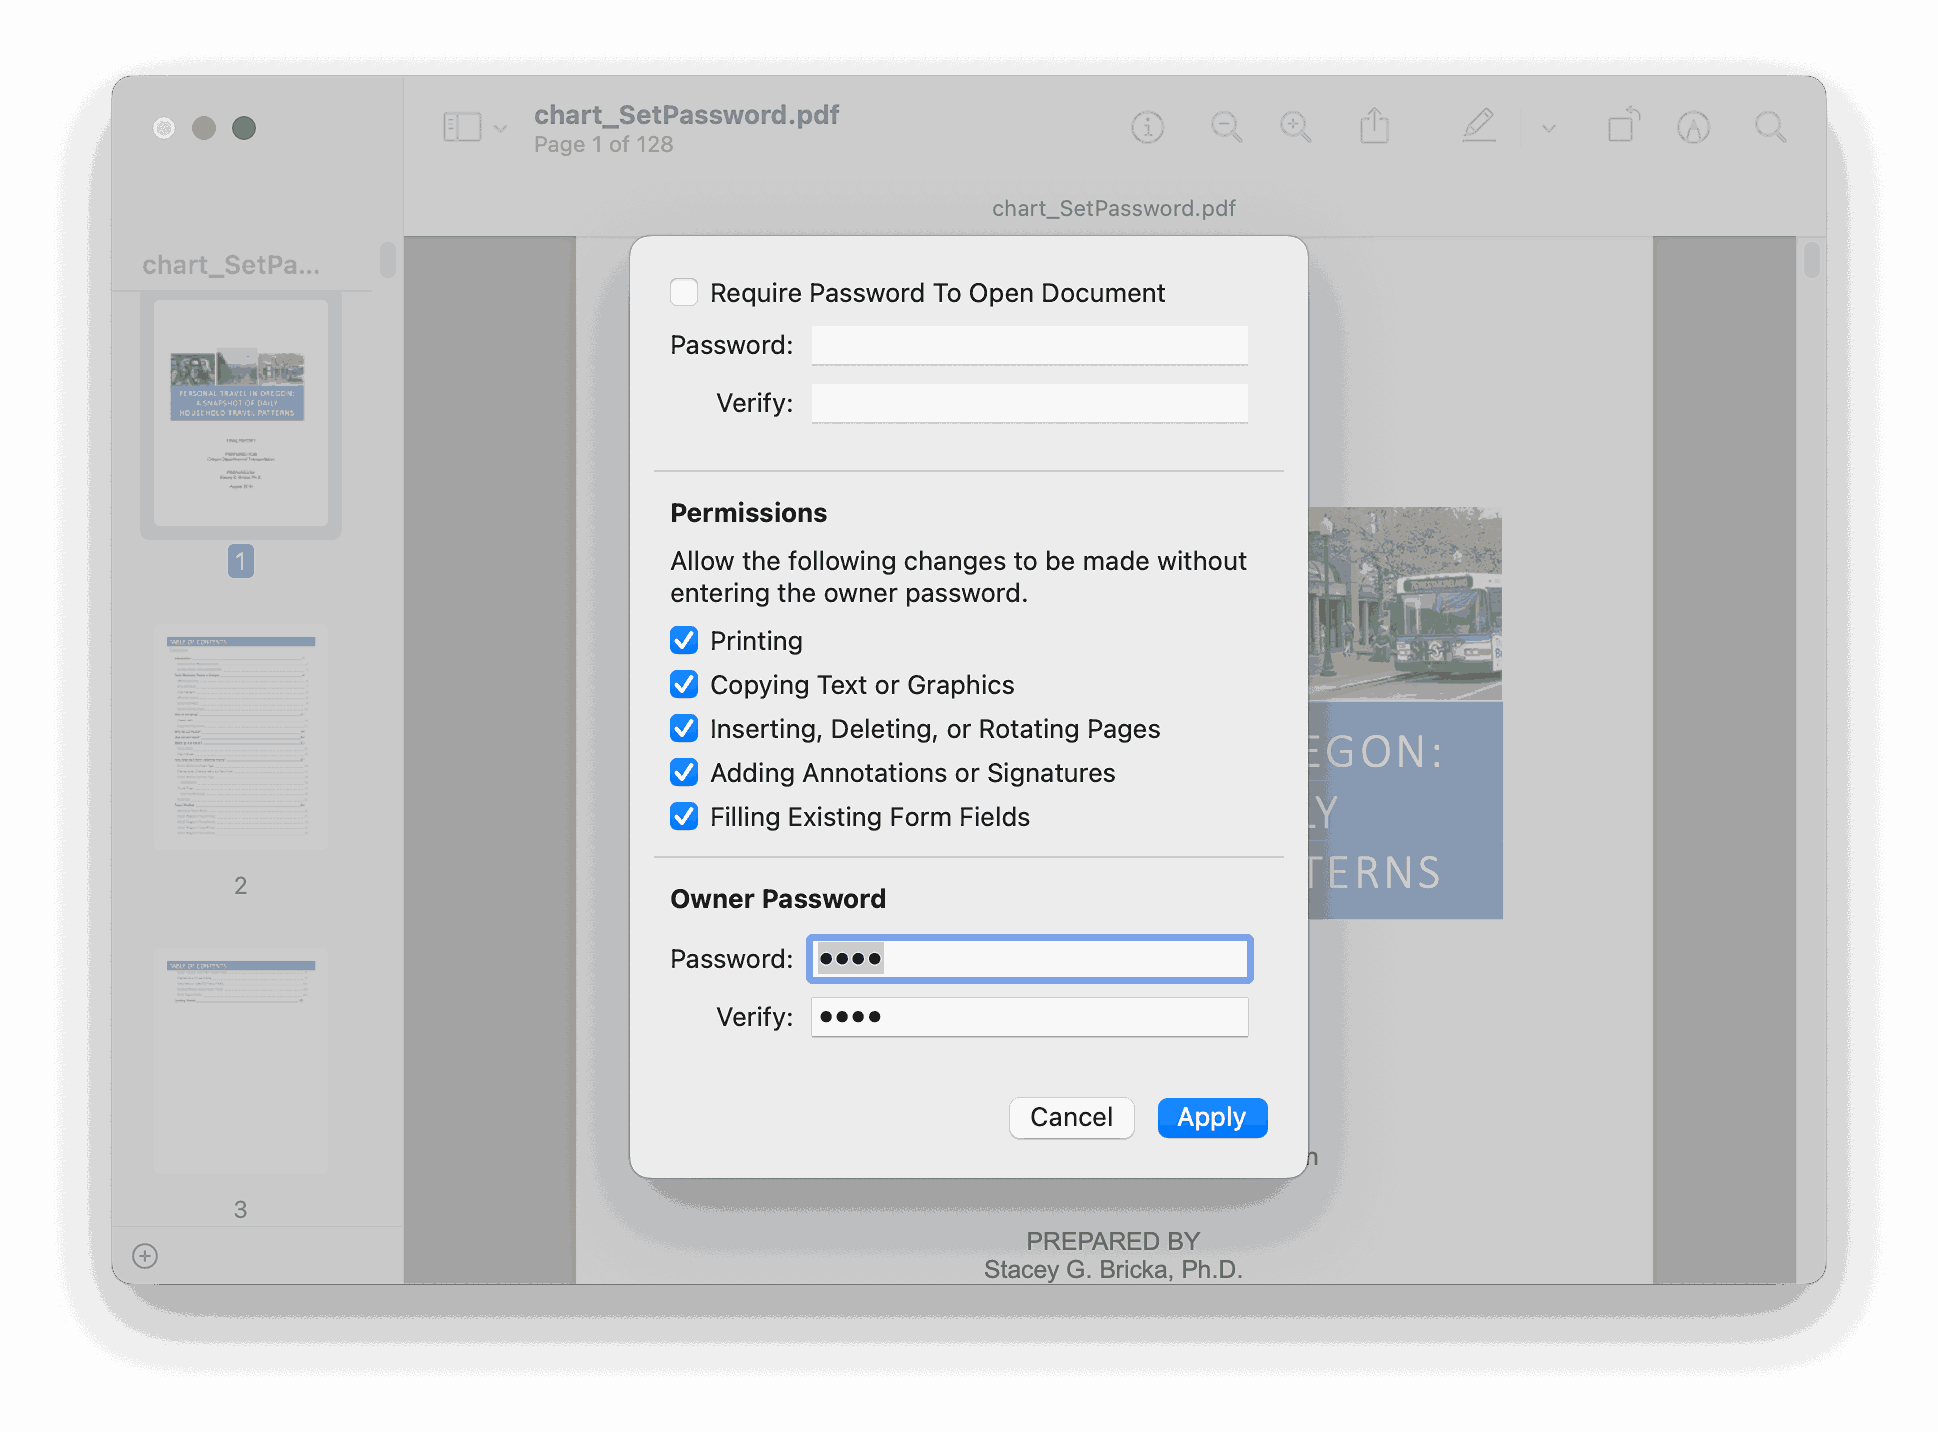Expand the highlight color dropdown chevron

coord(1549,129)
